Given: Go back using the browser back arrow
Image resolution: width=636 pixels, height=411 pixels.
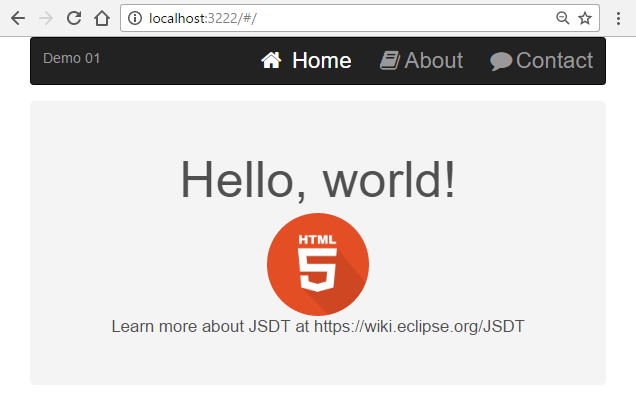Looking at the screenshot, I should click(x=18, y=18).
